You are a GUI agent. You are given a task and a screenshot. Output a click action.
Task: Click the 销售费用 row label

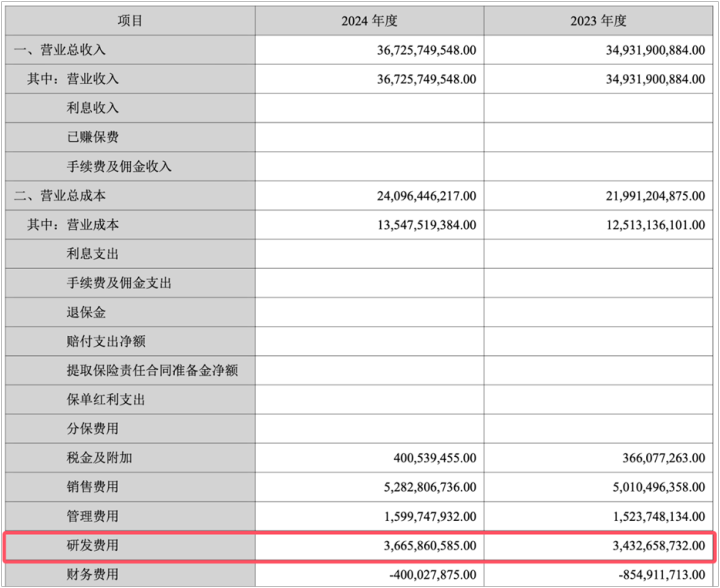93,487
